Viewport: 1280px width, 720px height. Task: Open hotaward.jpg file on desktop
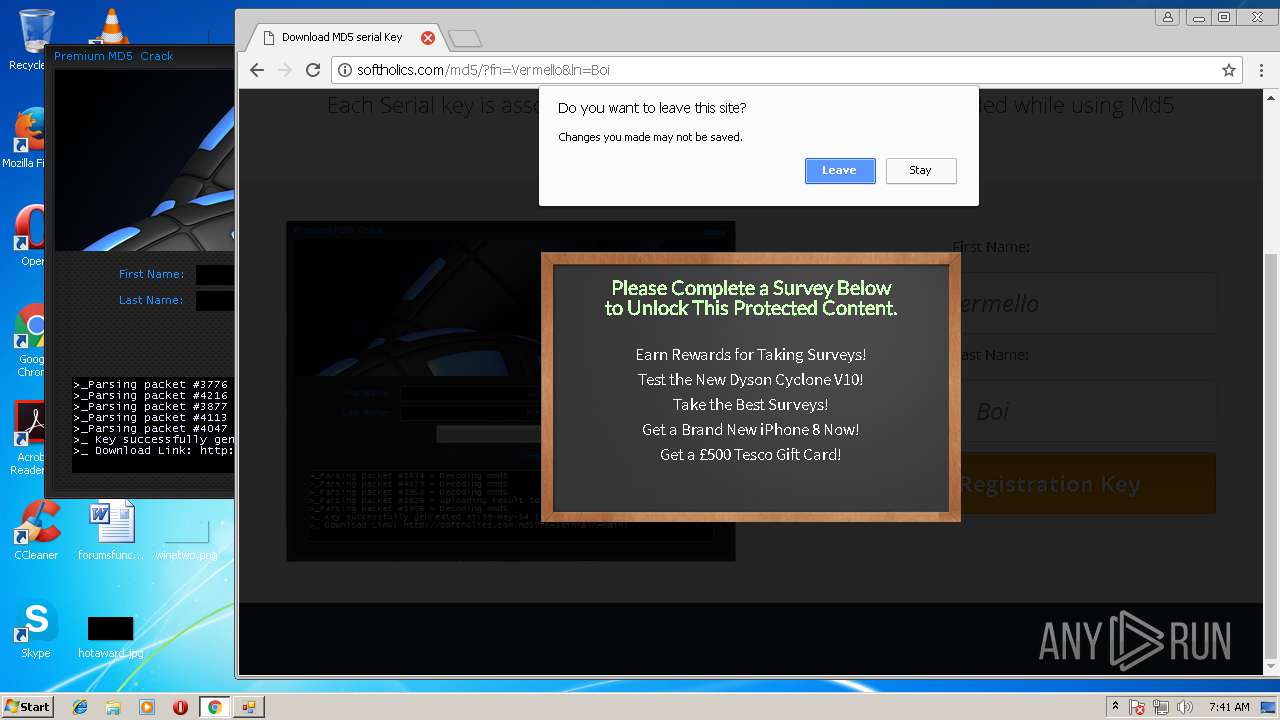tap(110, 637)
